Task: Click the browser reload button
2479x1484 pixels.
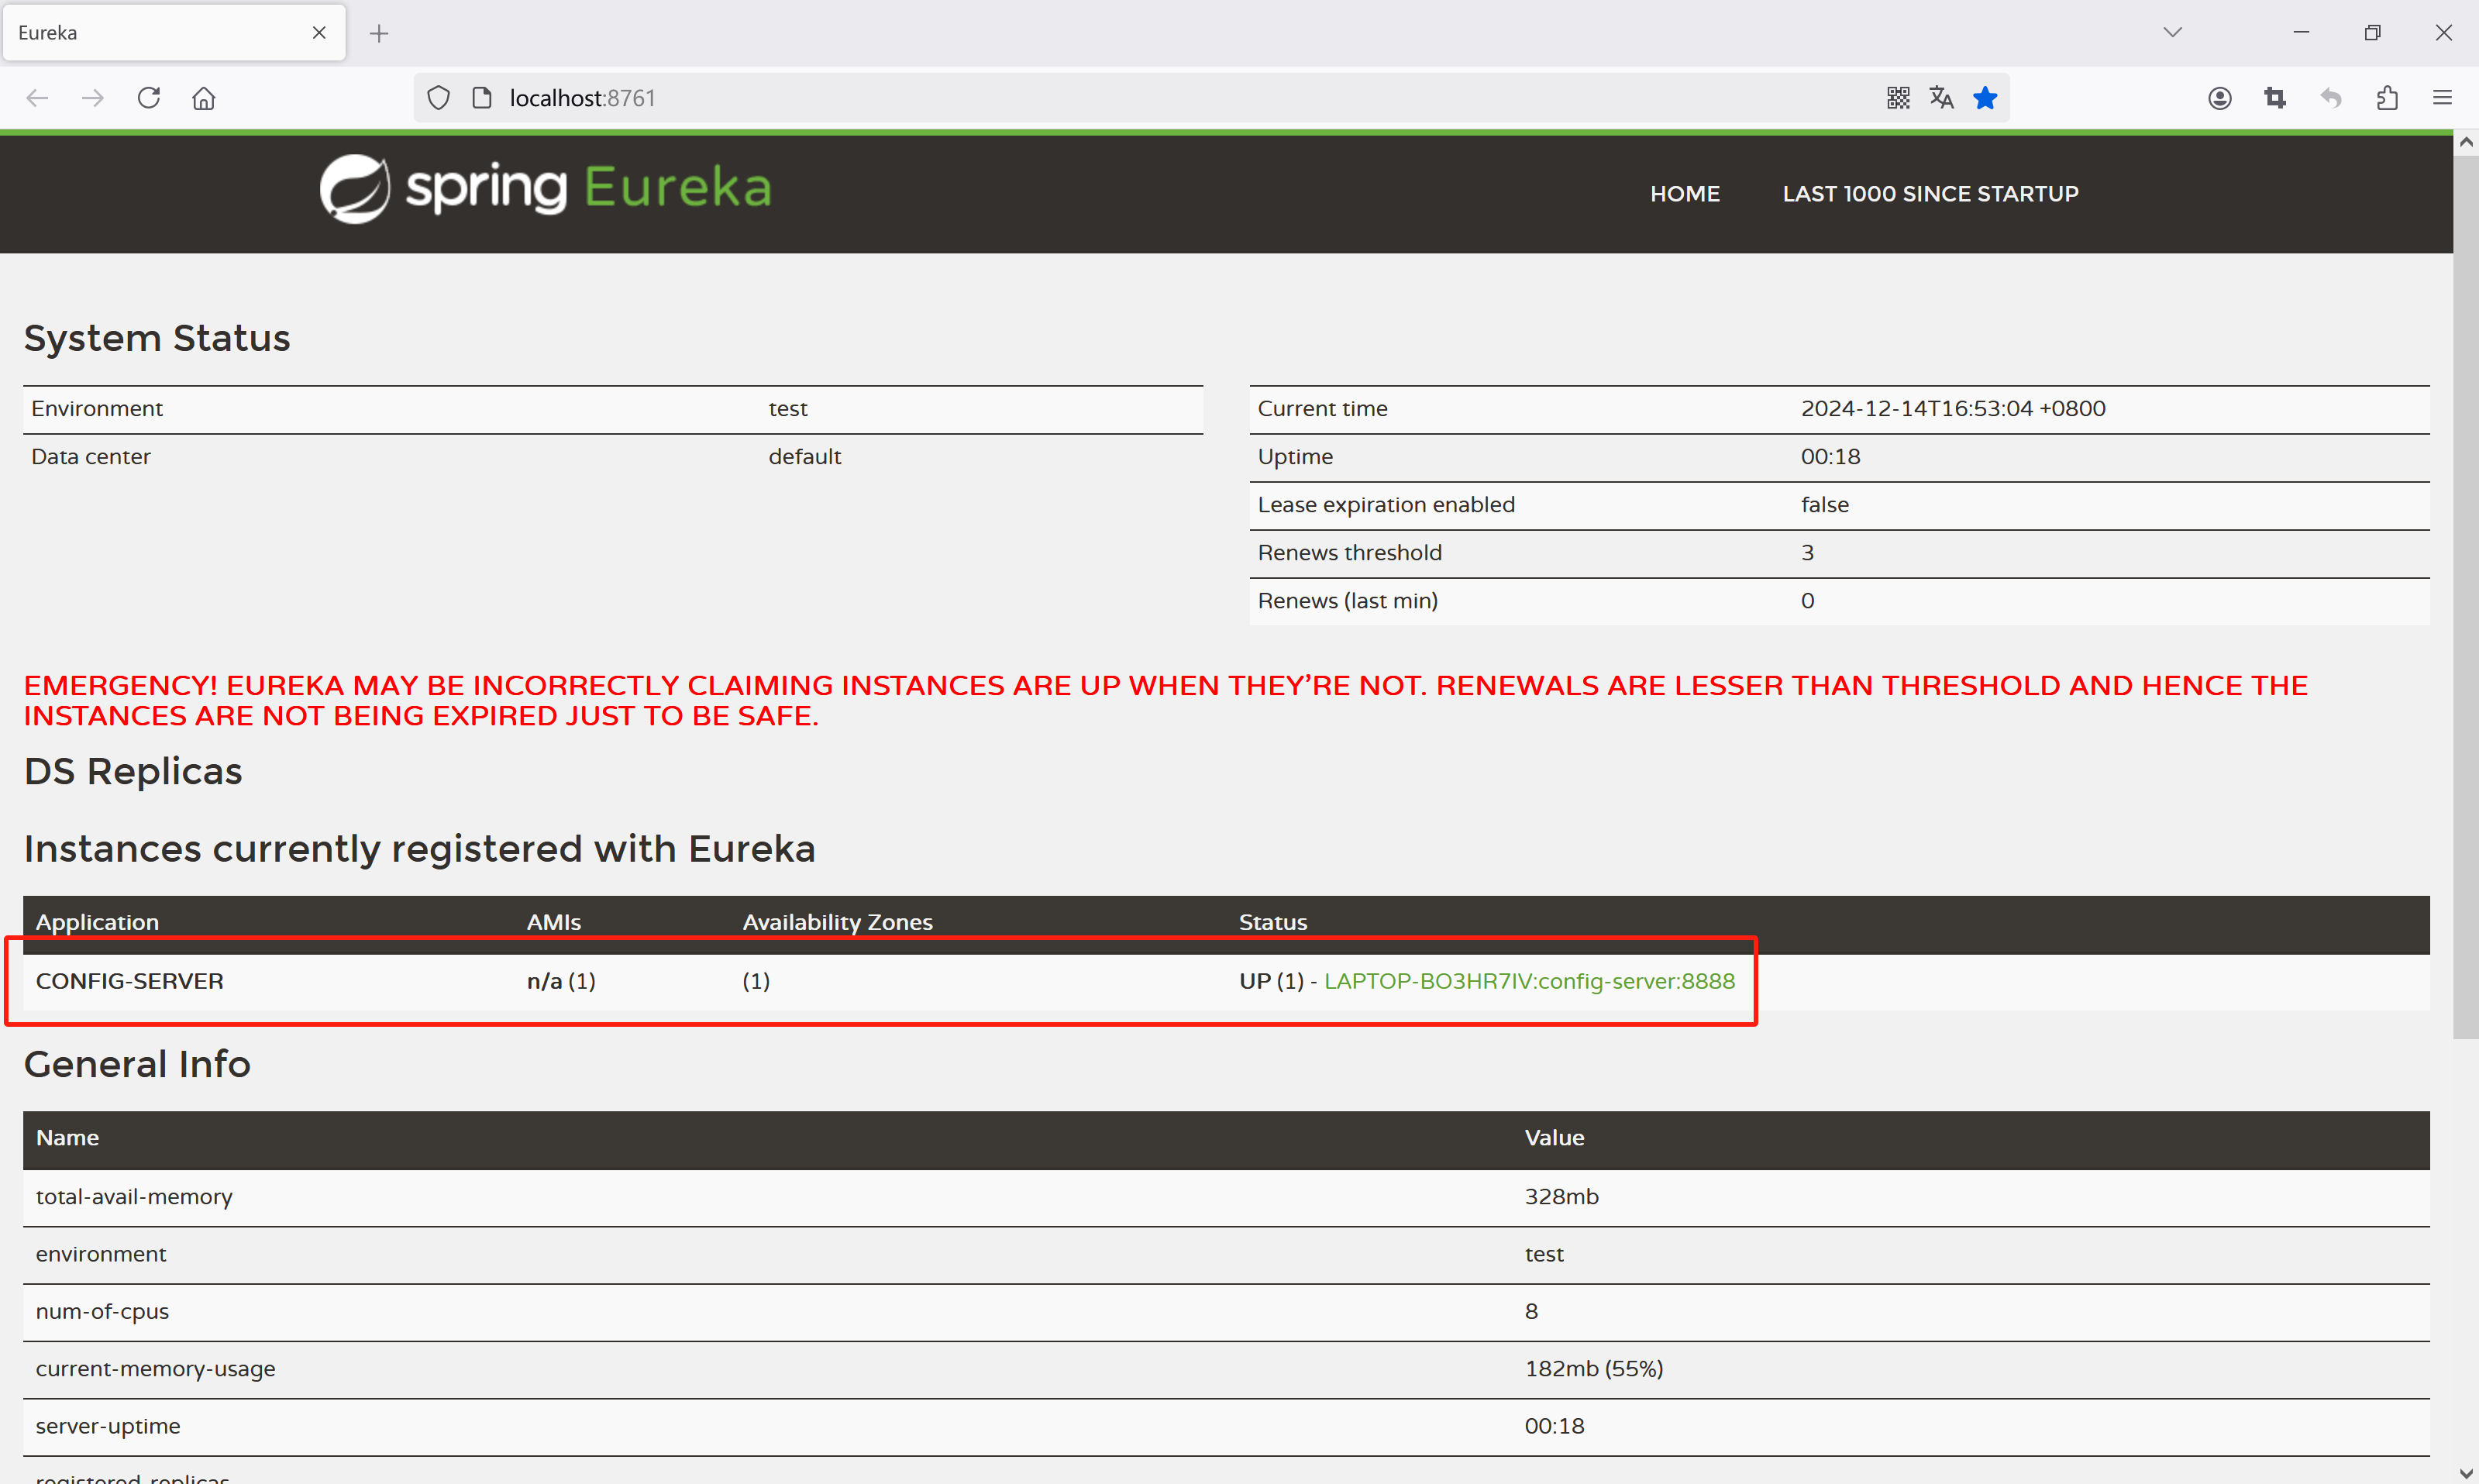Action: 149,98
